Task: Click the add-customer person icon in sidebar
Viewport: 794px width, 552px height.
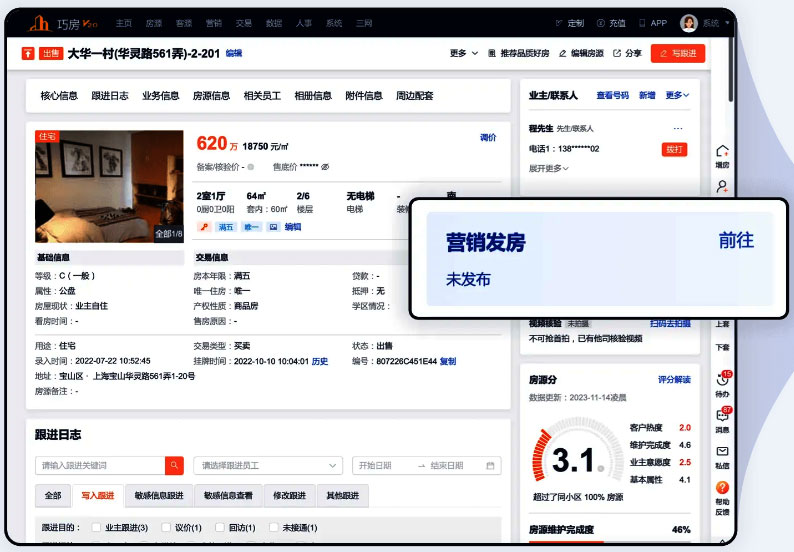Action: point(722,186)
